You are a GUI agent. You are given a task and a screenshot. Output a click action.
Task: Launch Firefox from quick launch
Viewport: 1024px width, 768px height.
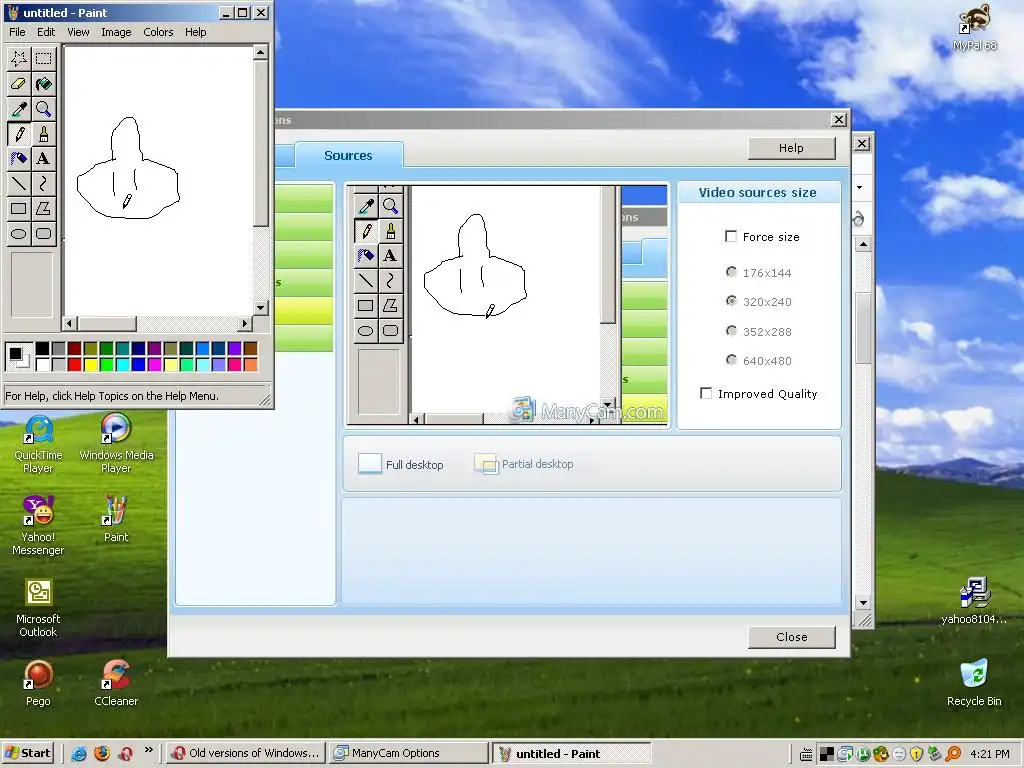[102, 754]
